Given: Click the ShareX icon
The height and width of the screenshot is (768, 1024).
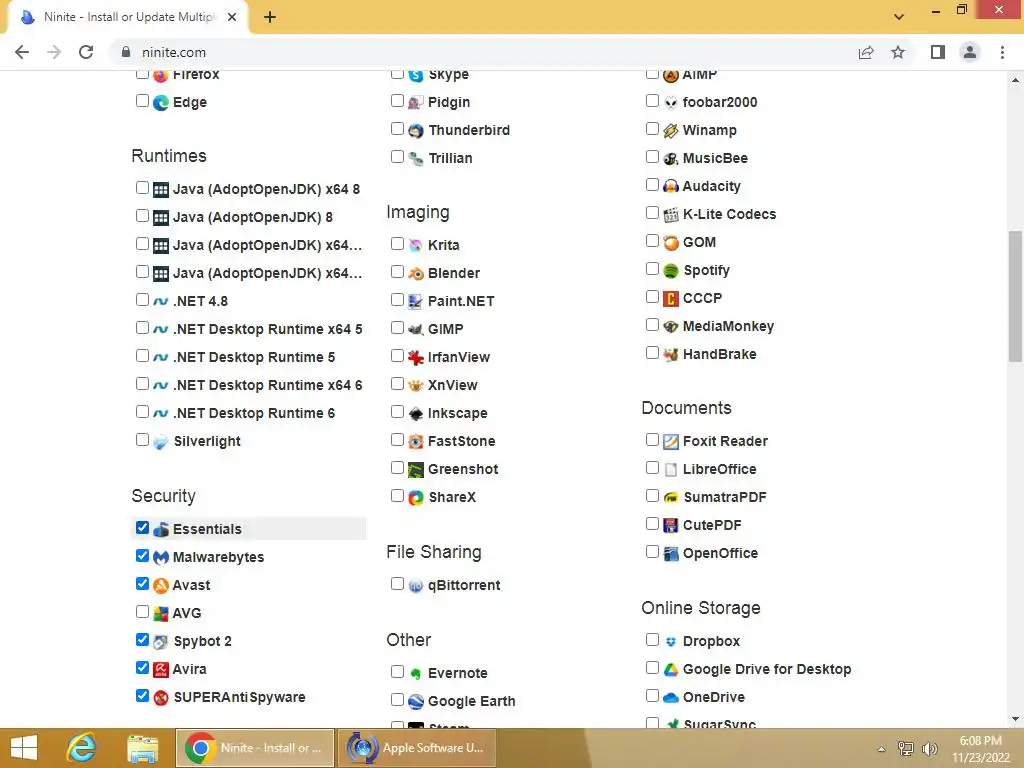Looking at the screenshot, I should [416, 498].
